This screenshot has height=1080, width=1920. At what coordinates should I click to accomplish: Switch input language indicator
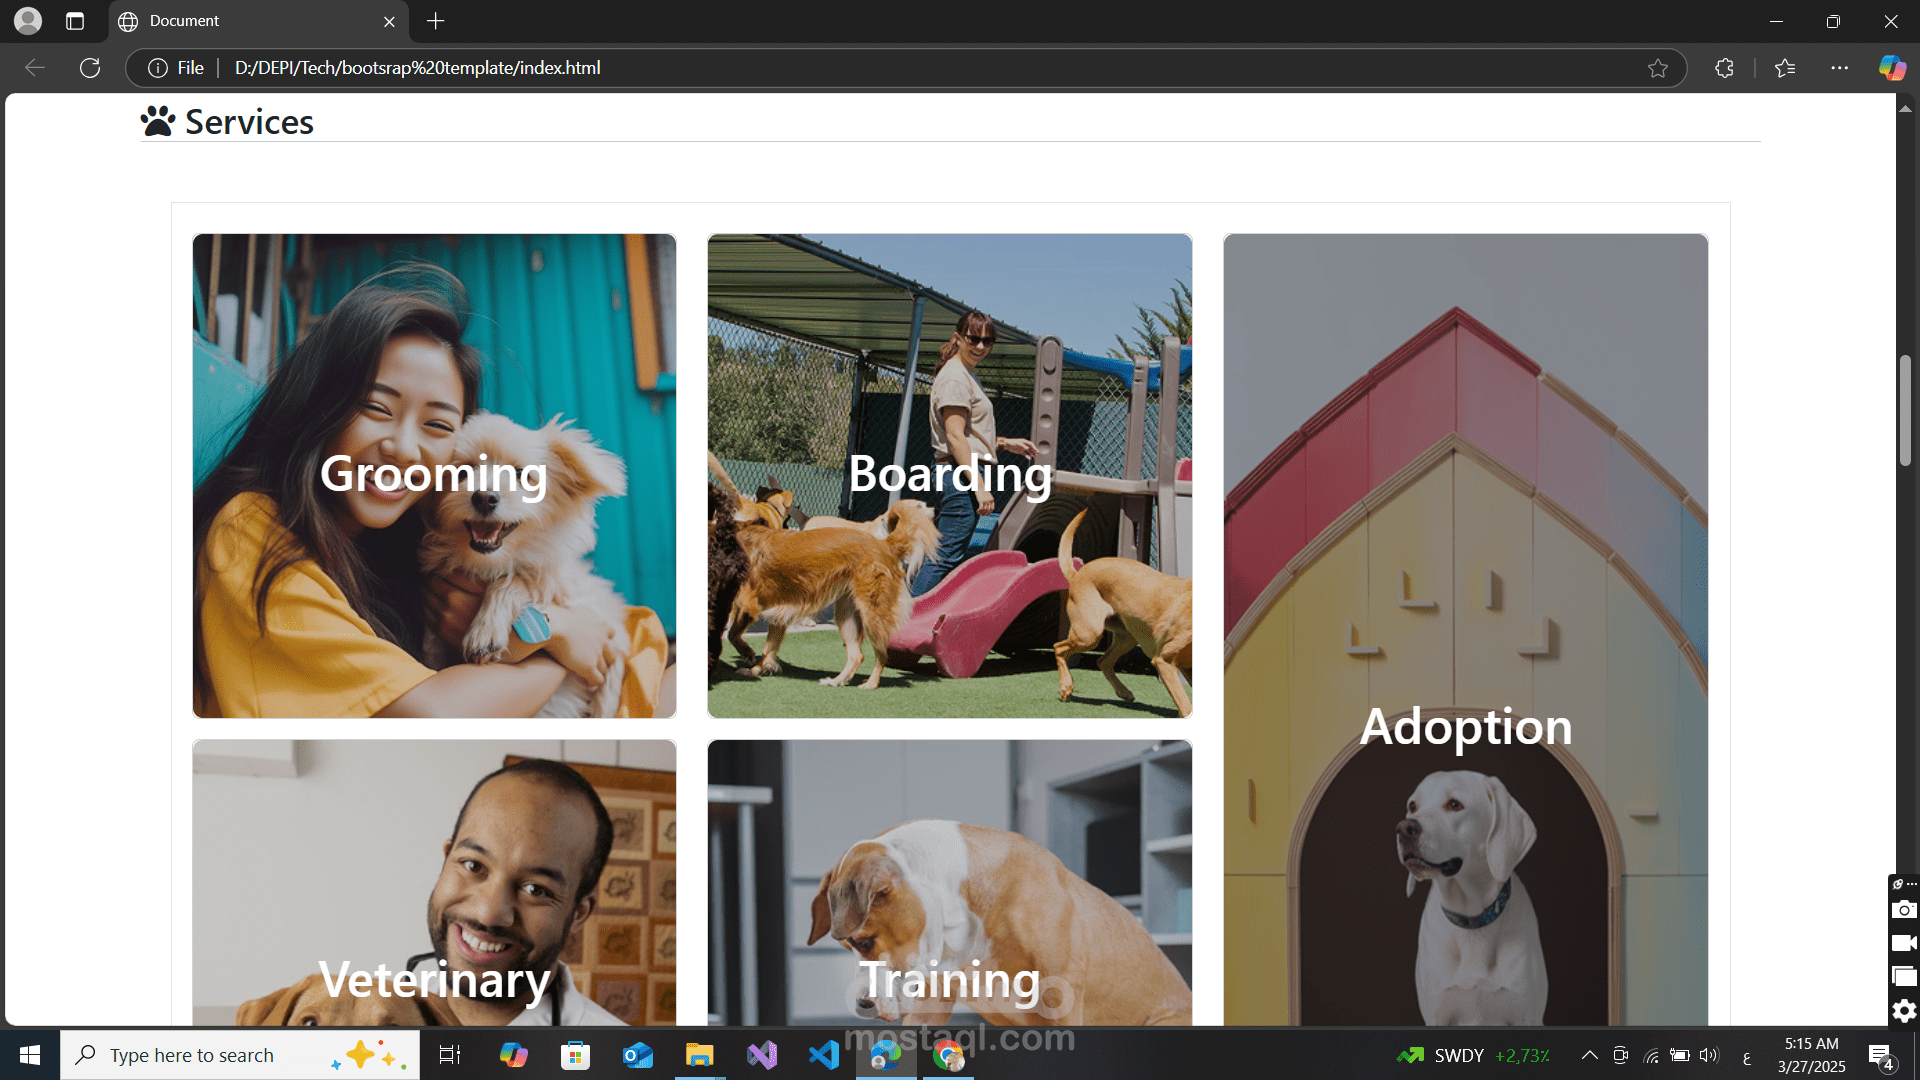1747,1057
